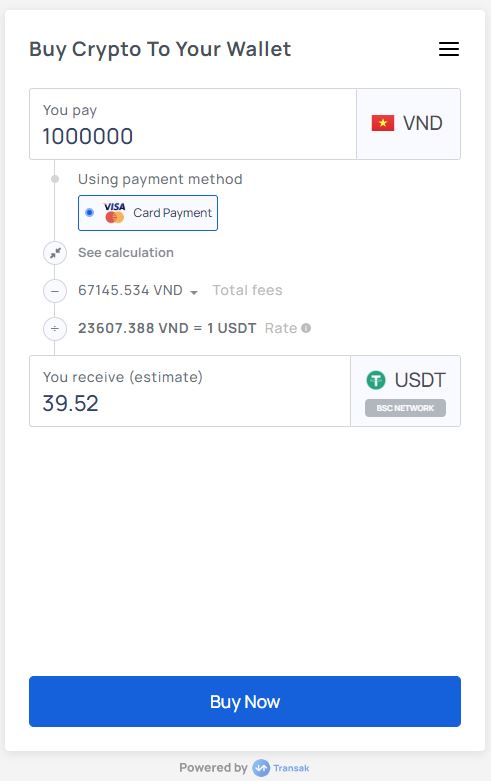491x781 pixels.
Task: Click the divide circle rate icon
Action: click(55, 329)
